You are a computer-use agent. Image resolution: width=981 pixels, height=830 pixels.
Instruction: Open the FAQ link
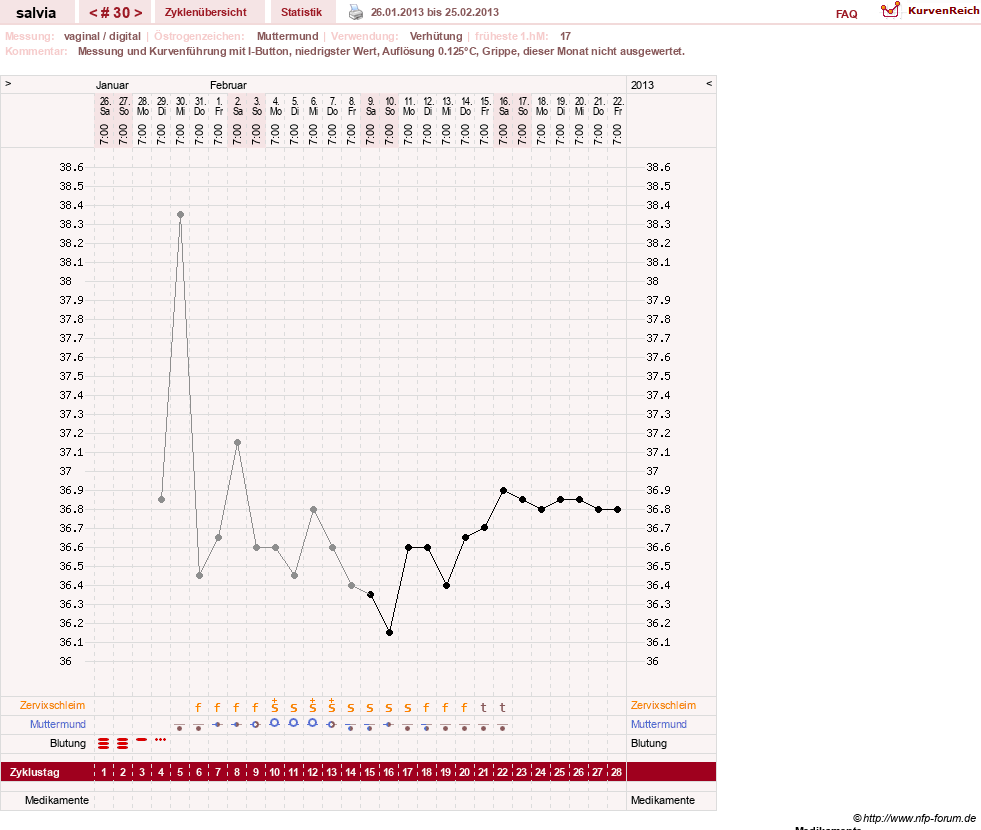pos(846,14)
